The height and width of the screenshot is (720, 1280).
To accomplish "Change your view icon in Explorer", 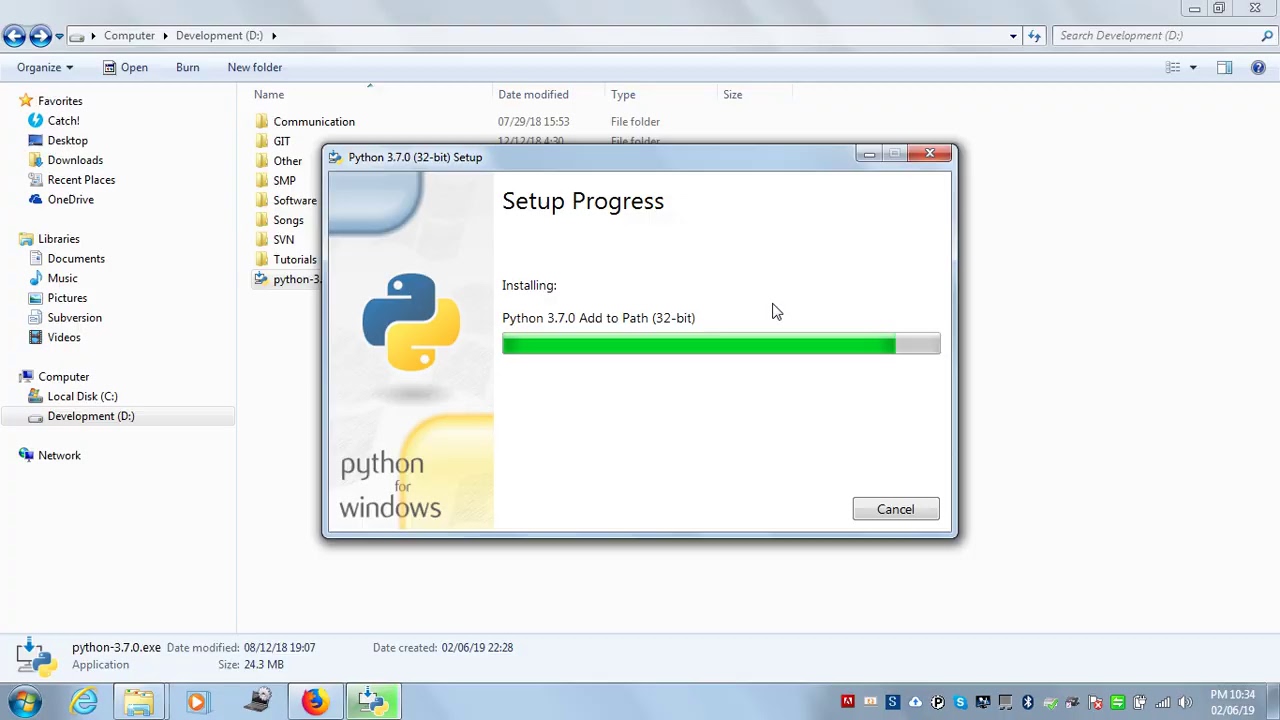I will coord(1173,67).
